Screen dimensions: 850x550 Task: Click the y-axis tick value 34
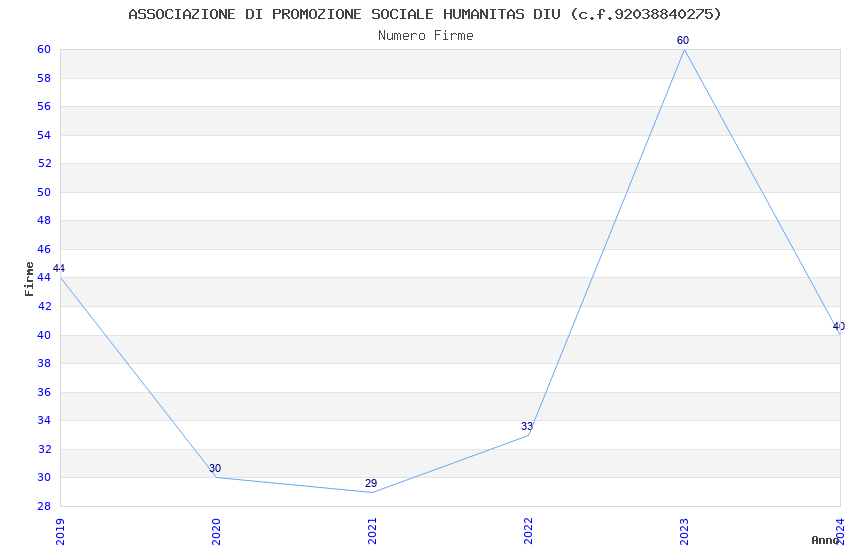tap(44, 420)
